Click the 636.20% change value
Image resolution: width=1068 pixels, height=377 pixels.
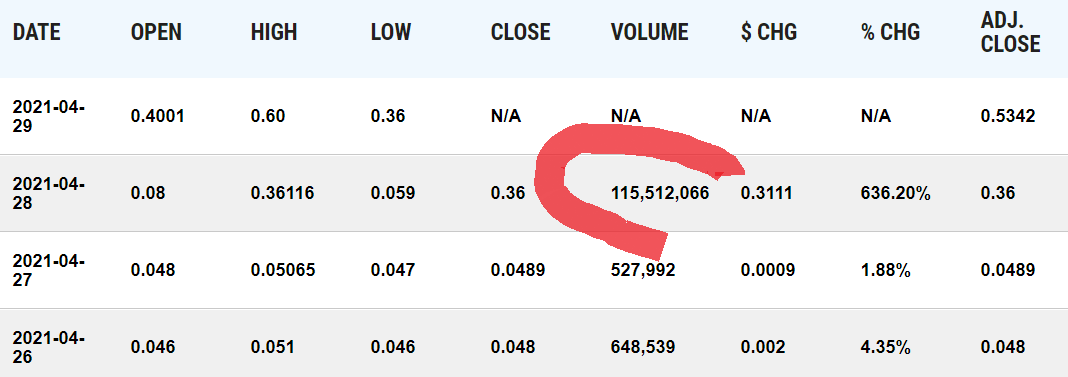(x=896, y=193)
